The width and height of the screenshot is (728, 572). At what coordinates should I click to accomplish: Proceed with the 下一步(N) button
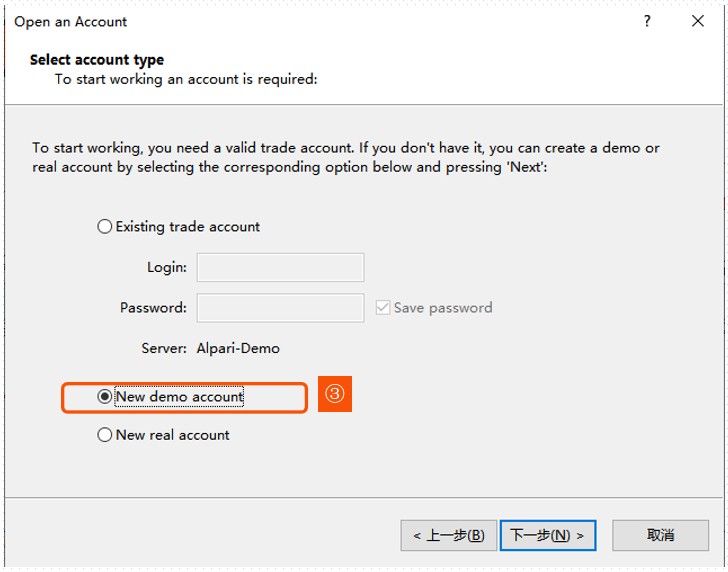click(548, 535)
